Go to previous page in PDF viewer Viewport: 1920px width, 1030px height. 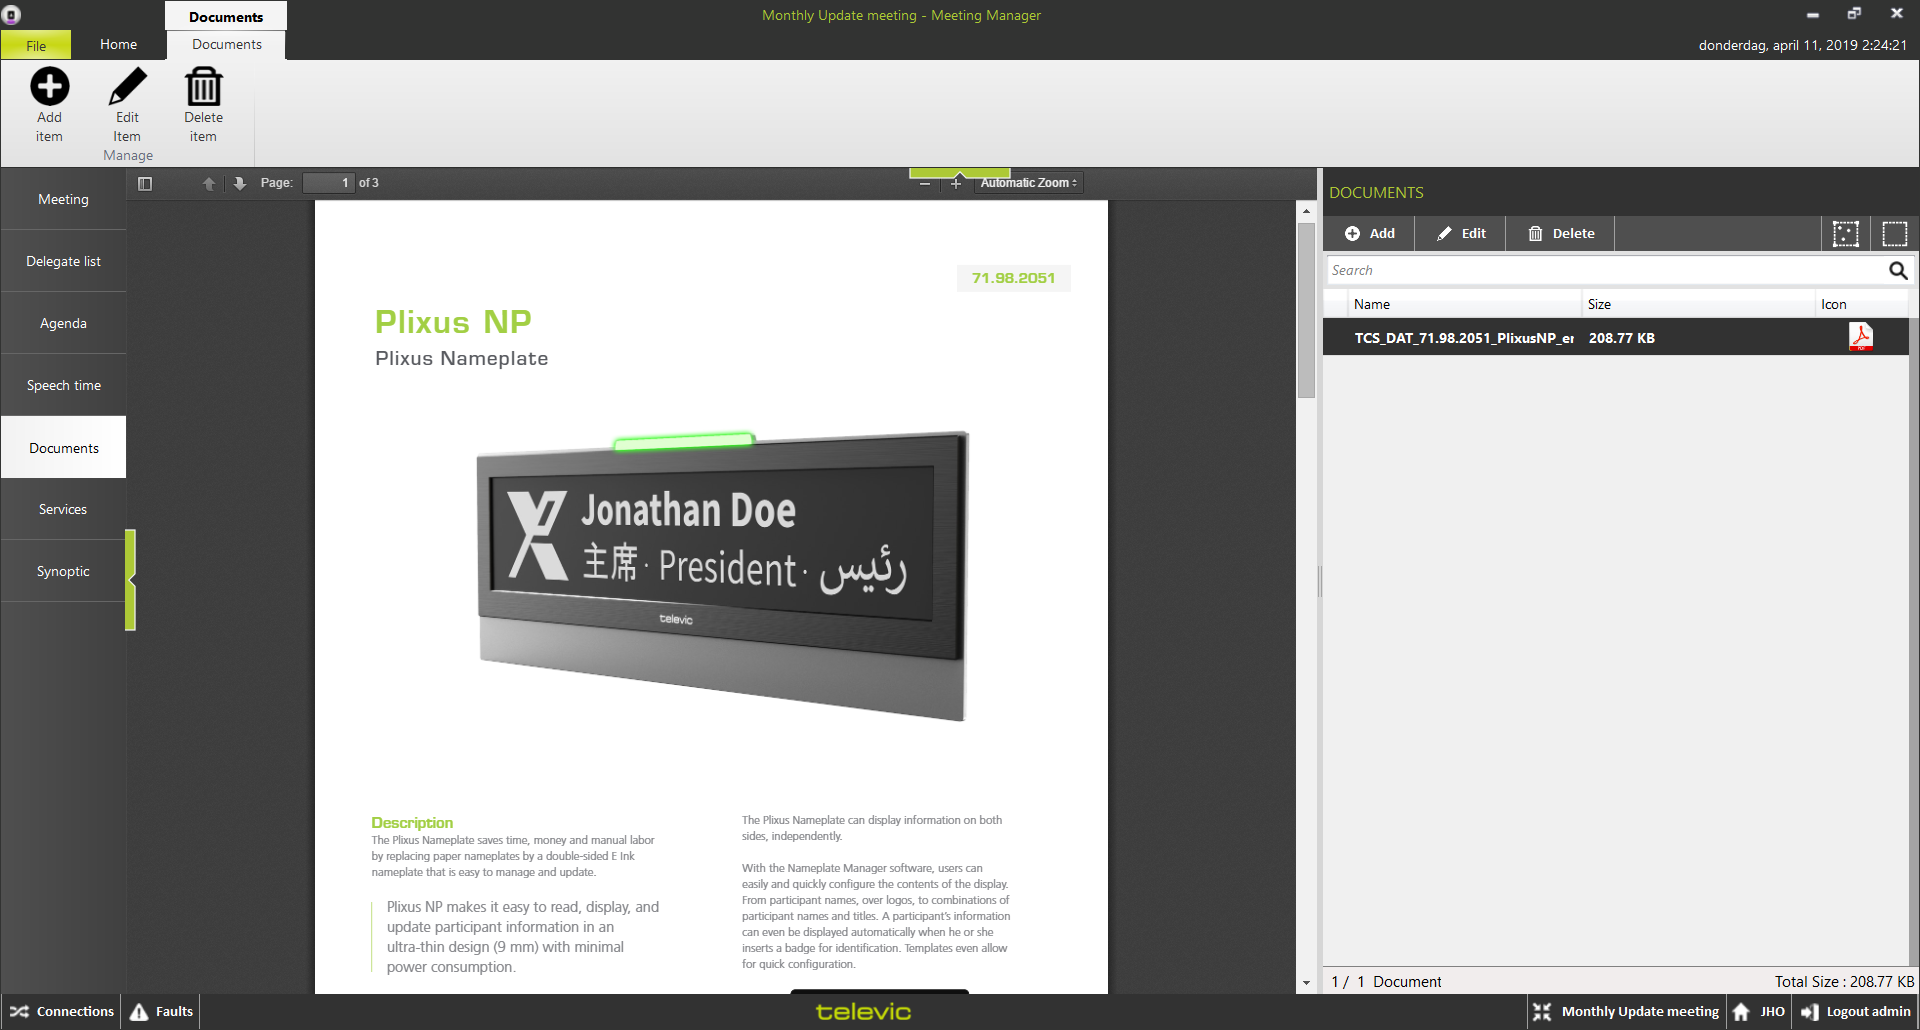pyautogui.click(x=209, y=183)
